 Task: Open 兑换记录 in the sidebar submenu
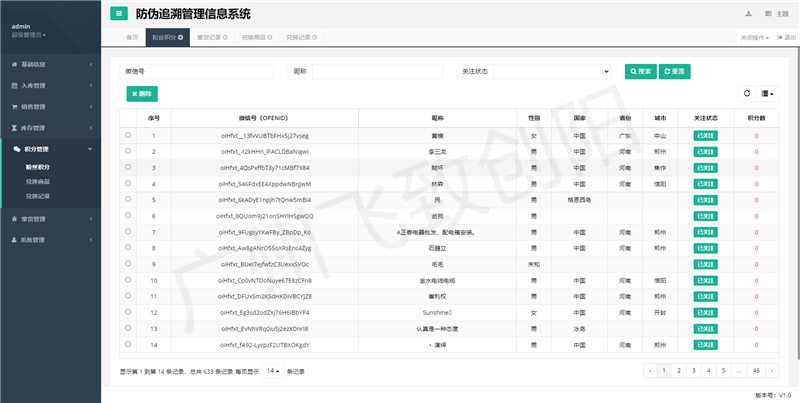tap(38, 196)
